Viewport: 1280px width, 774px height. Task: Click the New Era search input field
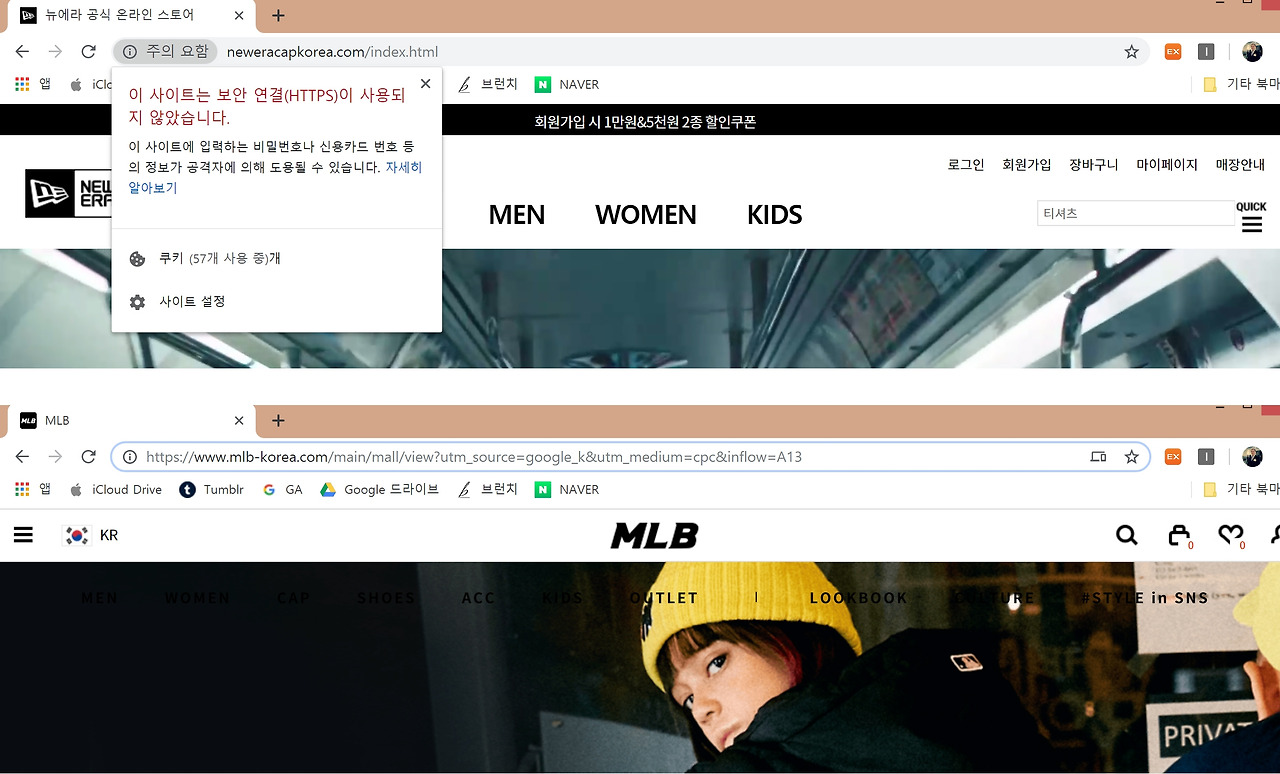(x=1136, y=213)
